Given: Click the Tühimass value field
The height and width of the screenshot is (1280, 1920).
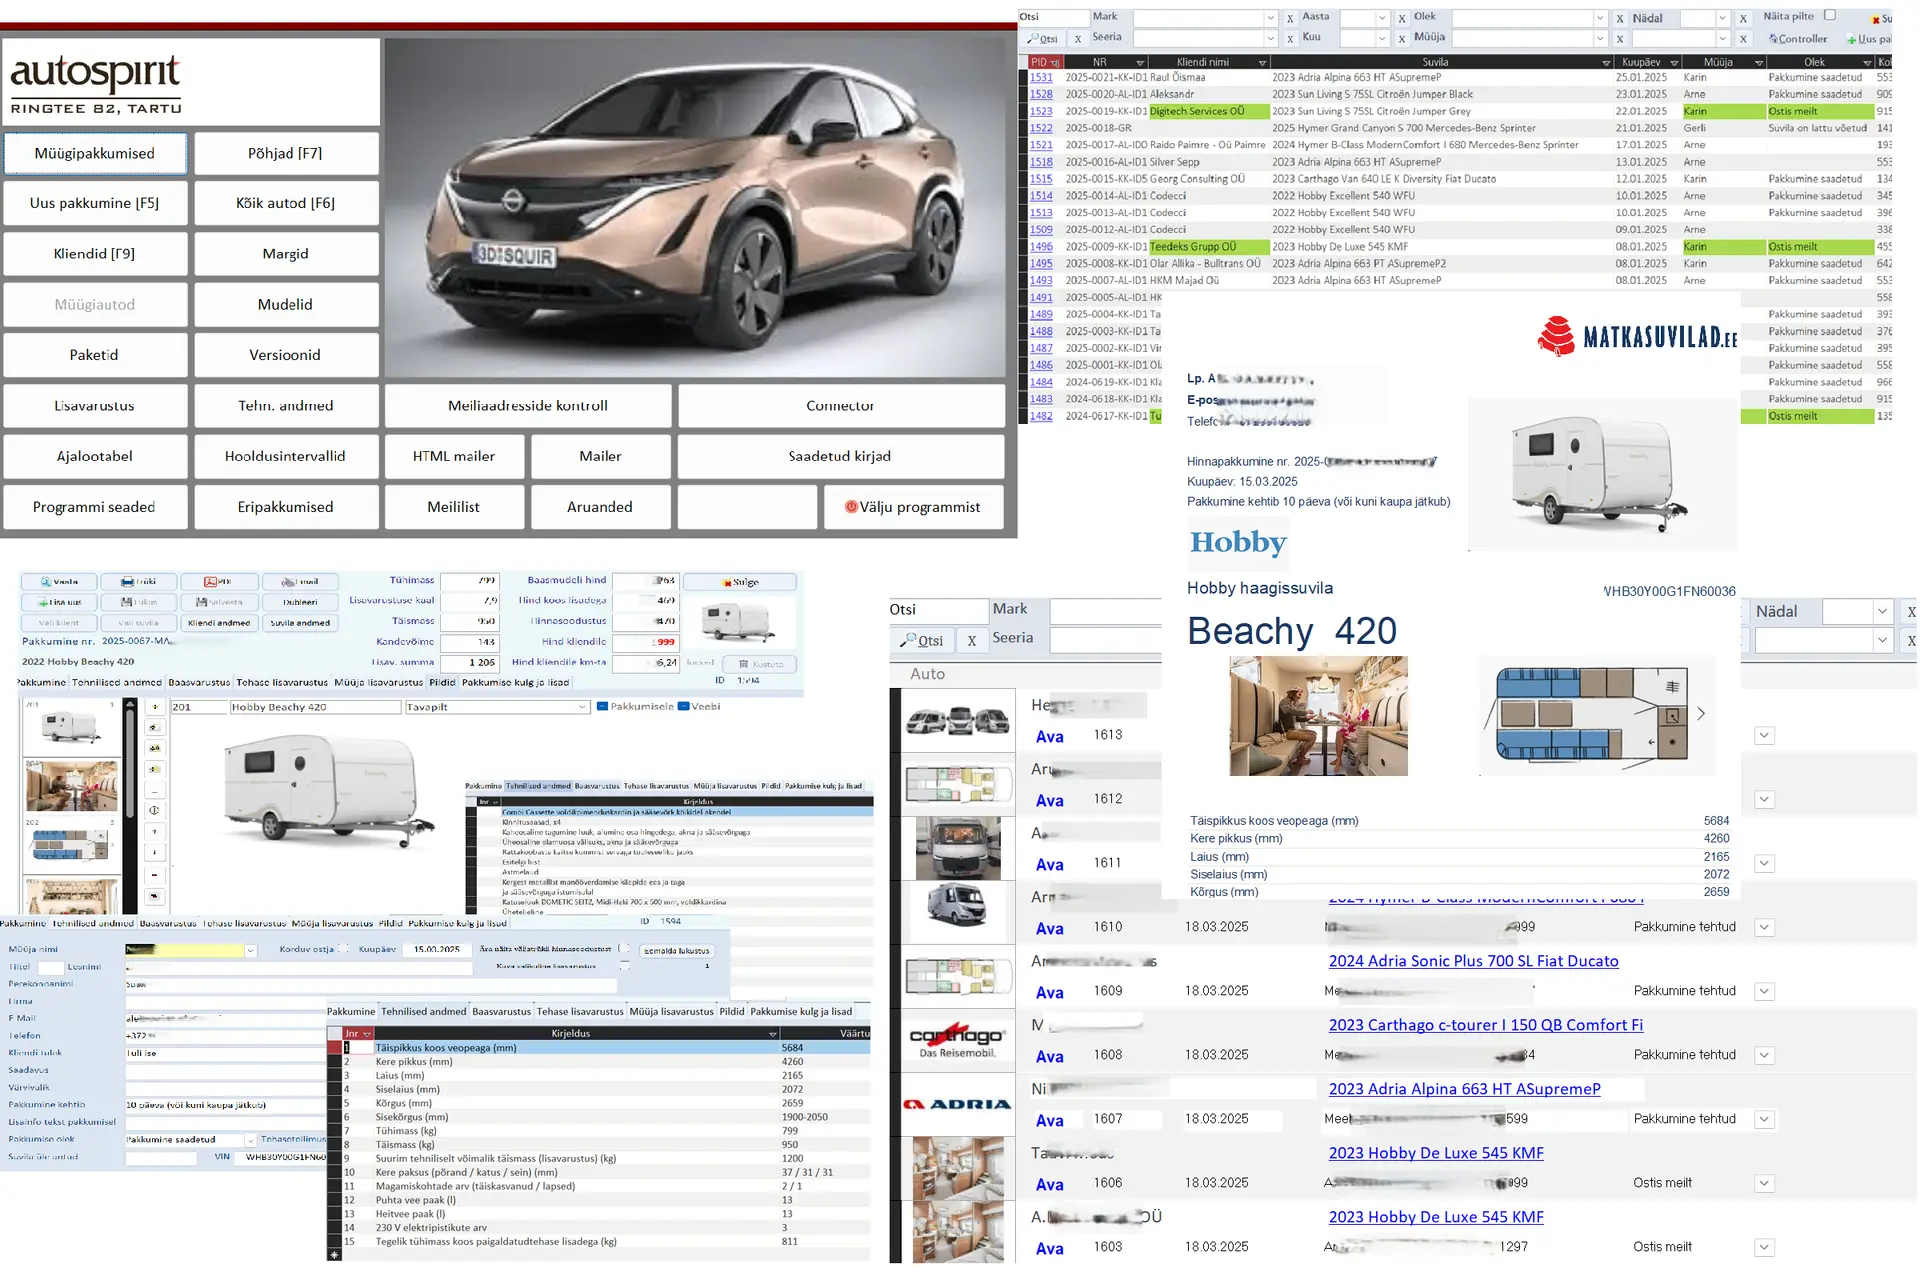Looking at the screenshot, I should click(x=469, y=580).
